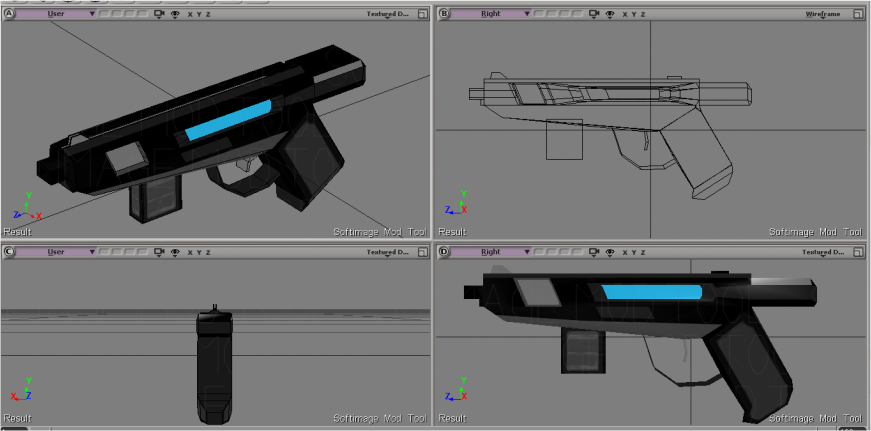Screen dimensions: 871x431
Task: Toggle the Y axis button in viewport B
Action: (x=634, y=14)
